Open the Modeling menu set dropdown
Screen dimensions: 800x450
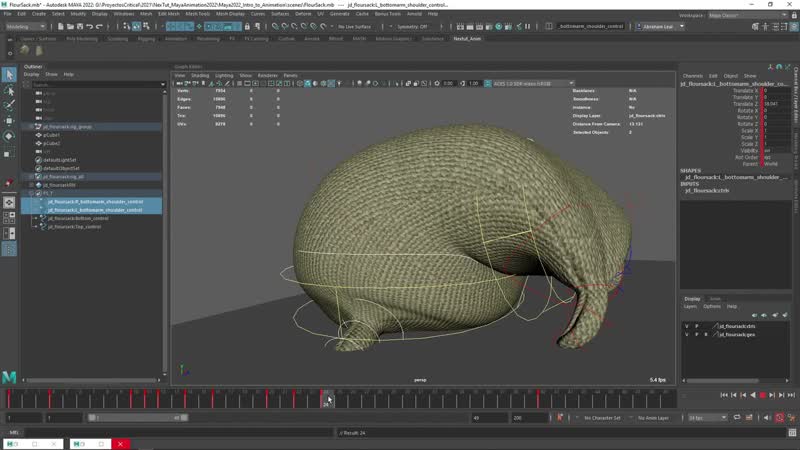point(26,27)
